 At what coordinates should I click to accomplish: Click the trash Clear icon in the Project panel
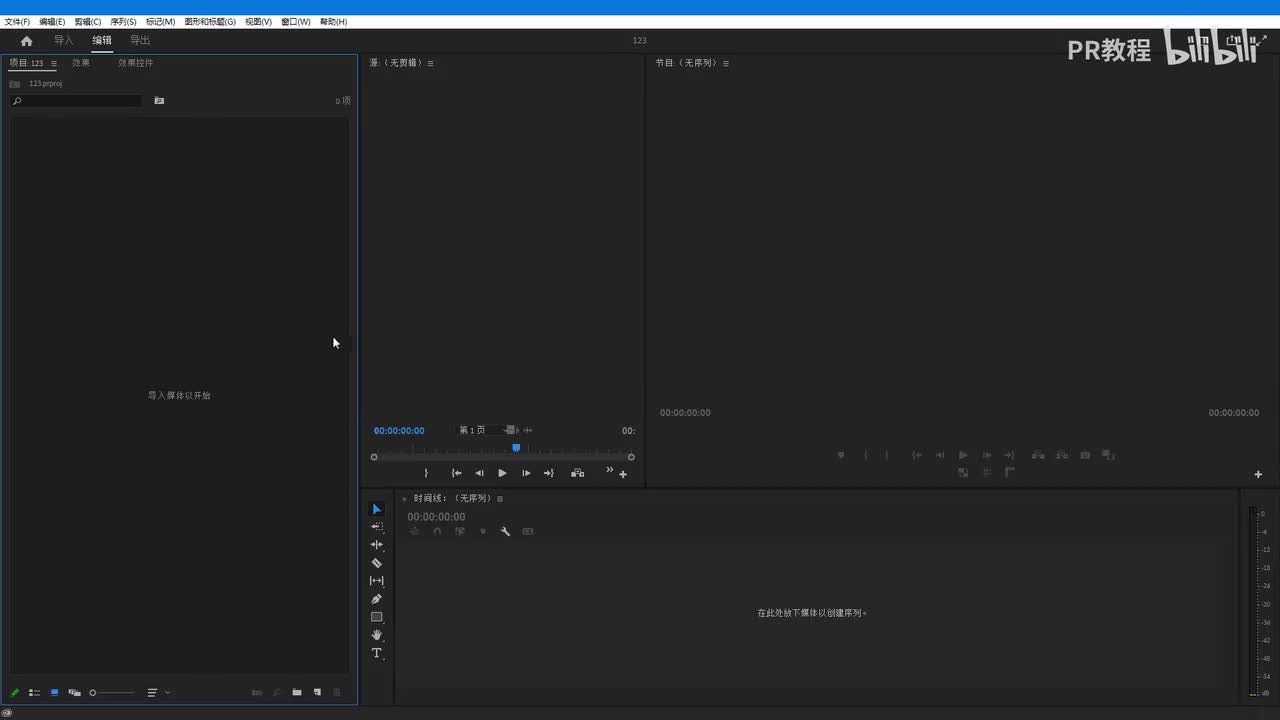[x=337, y=692]
